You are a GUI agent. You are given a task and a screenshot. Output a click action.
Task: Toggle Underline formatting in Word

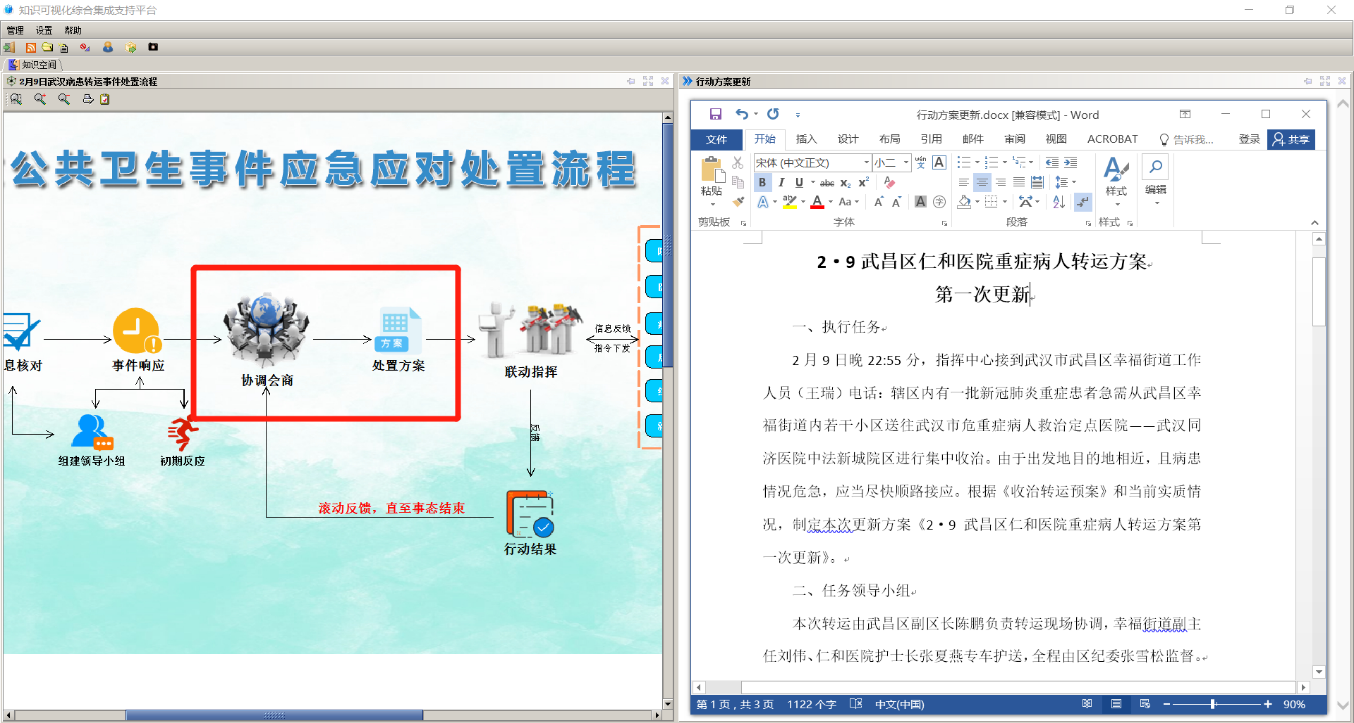tap(799, 183)
